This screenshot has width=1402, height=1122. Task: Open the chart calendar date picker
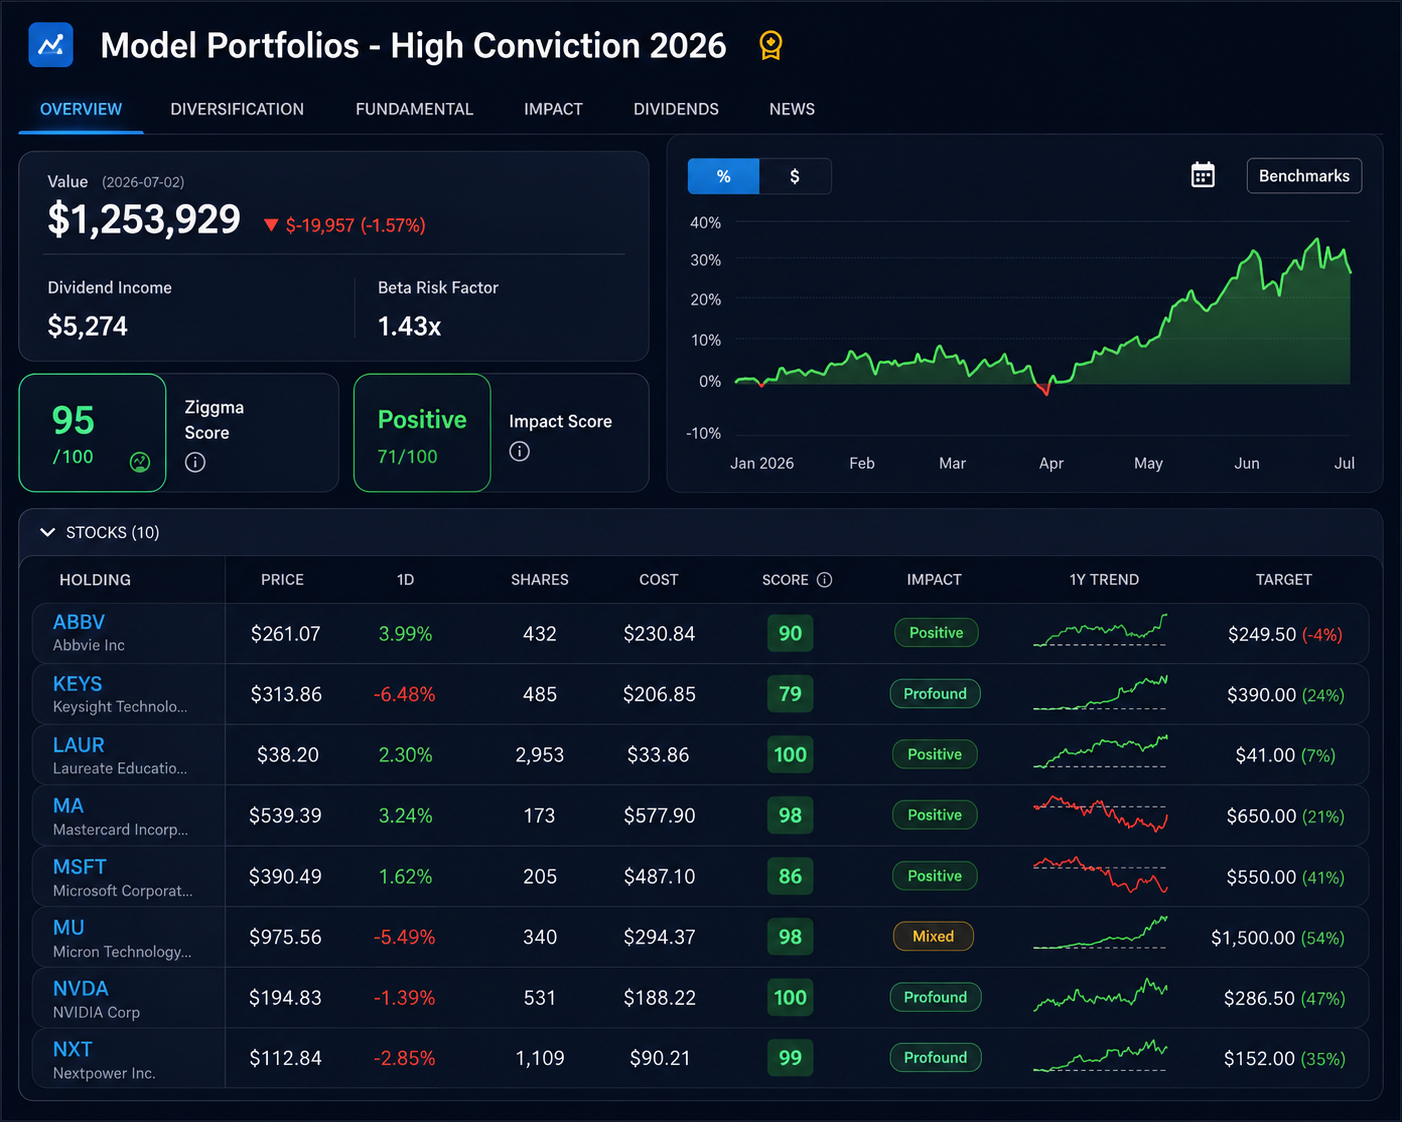coord(1203,175)
